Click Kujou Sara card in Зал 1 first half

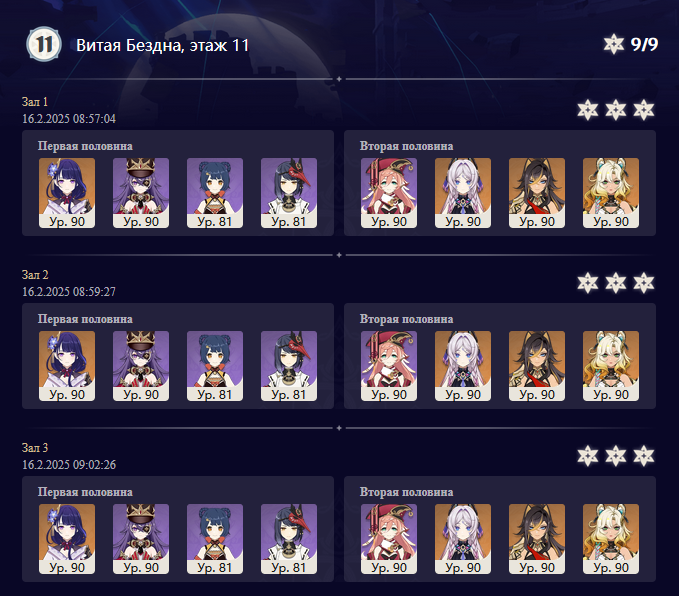[x=289, y=193]
